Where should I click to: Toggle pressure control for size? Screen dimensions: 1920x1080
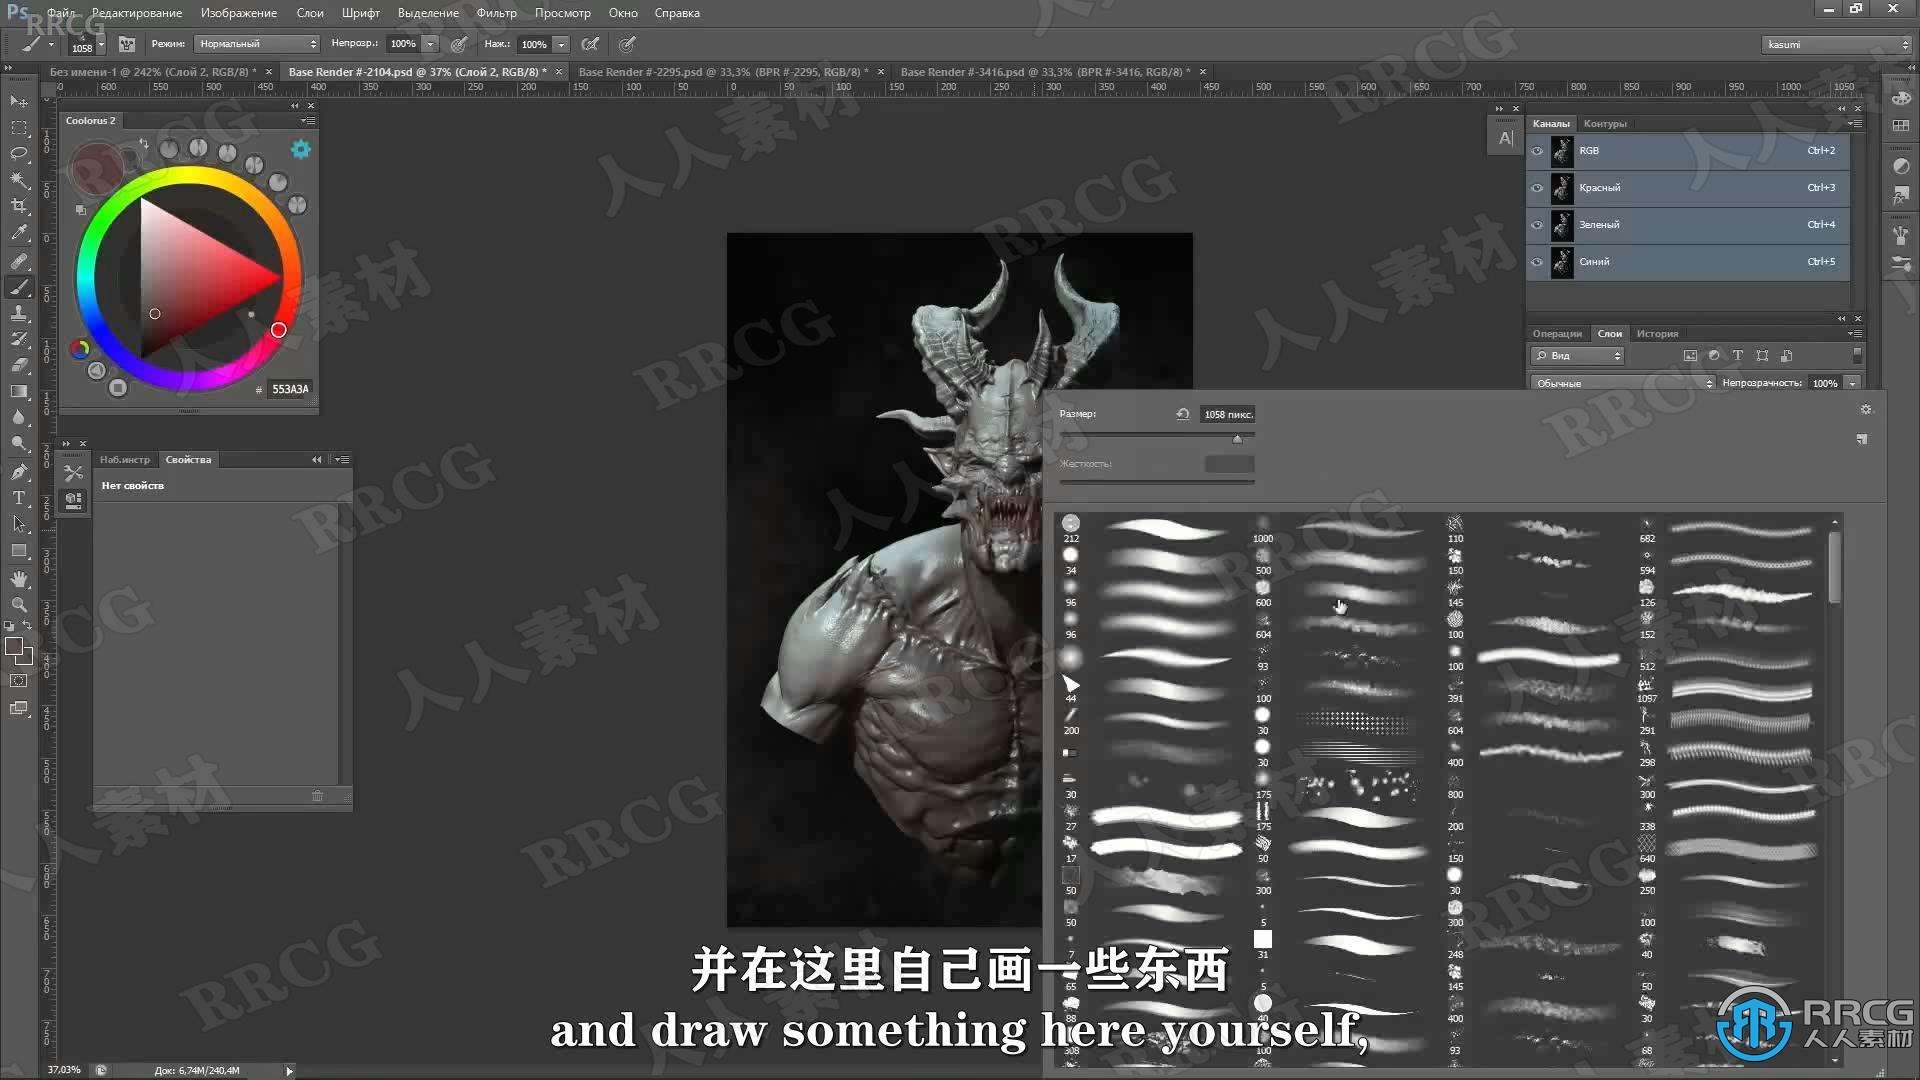click(x=627, y=44)
